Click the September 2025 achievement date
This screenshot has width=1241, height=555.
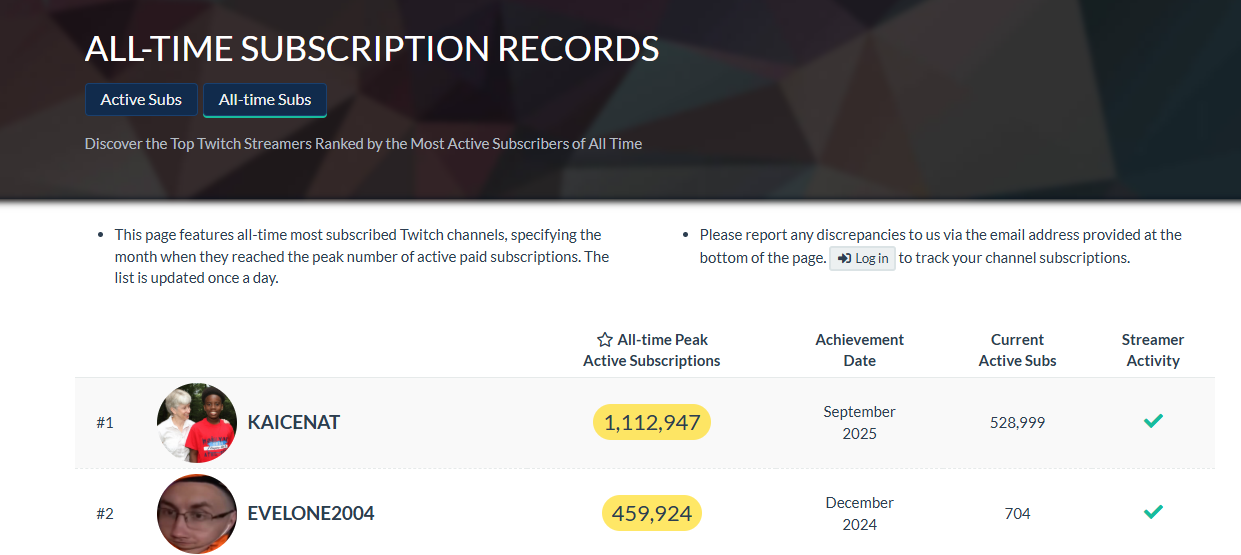(x=859, y=422)
